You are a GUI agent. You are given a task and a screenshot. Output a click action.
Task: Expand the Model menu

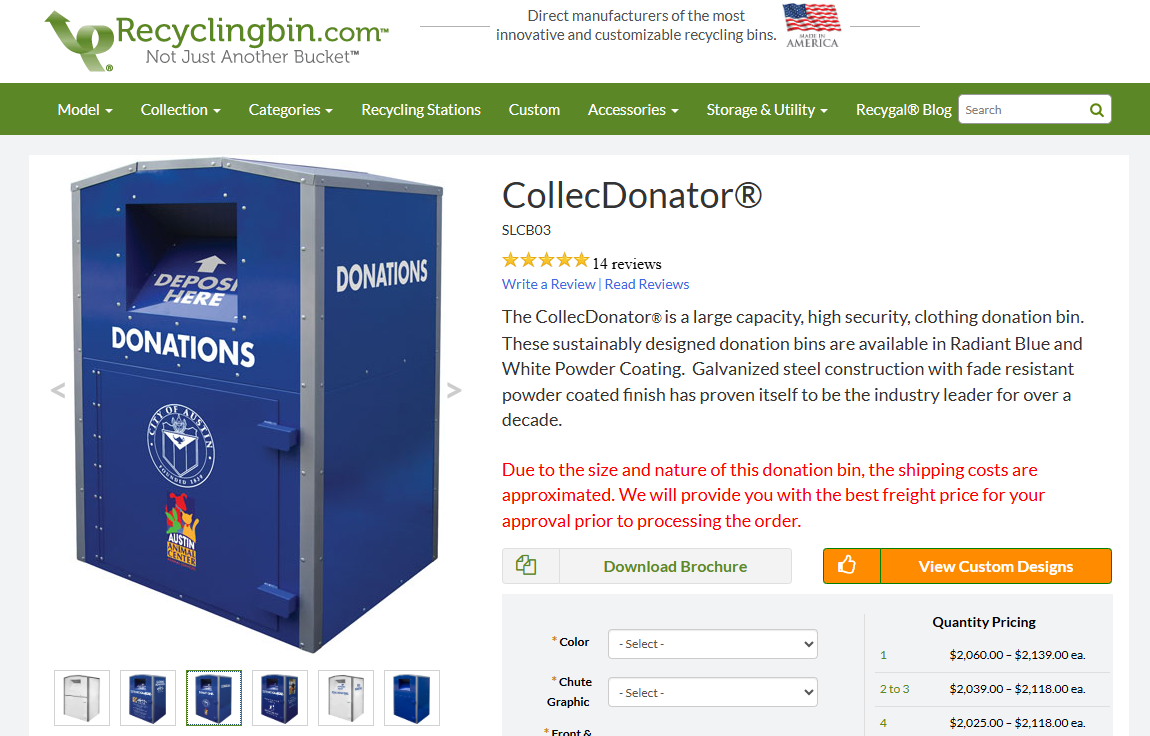click(x=85, y=110)
